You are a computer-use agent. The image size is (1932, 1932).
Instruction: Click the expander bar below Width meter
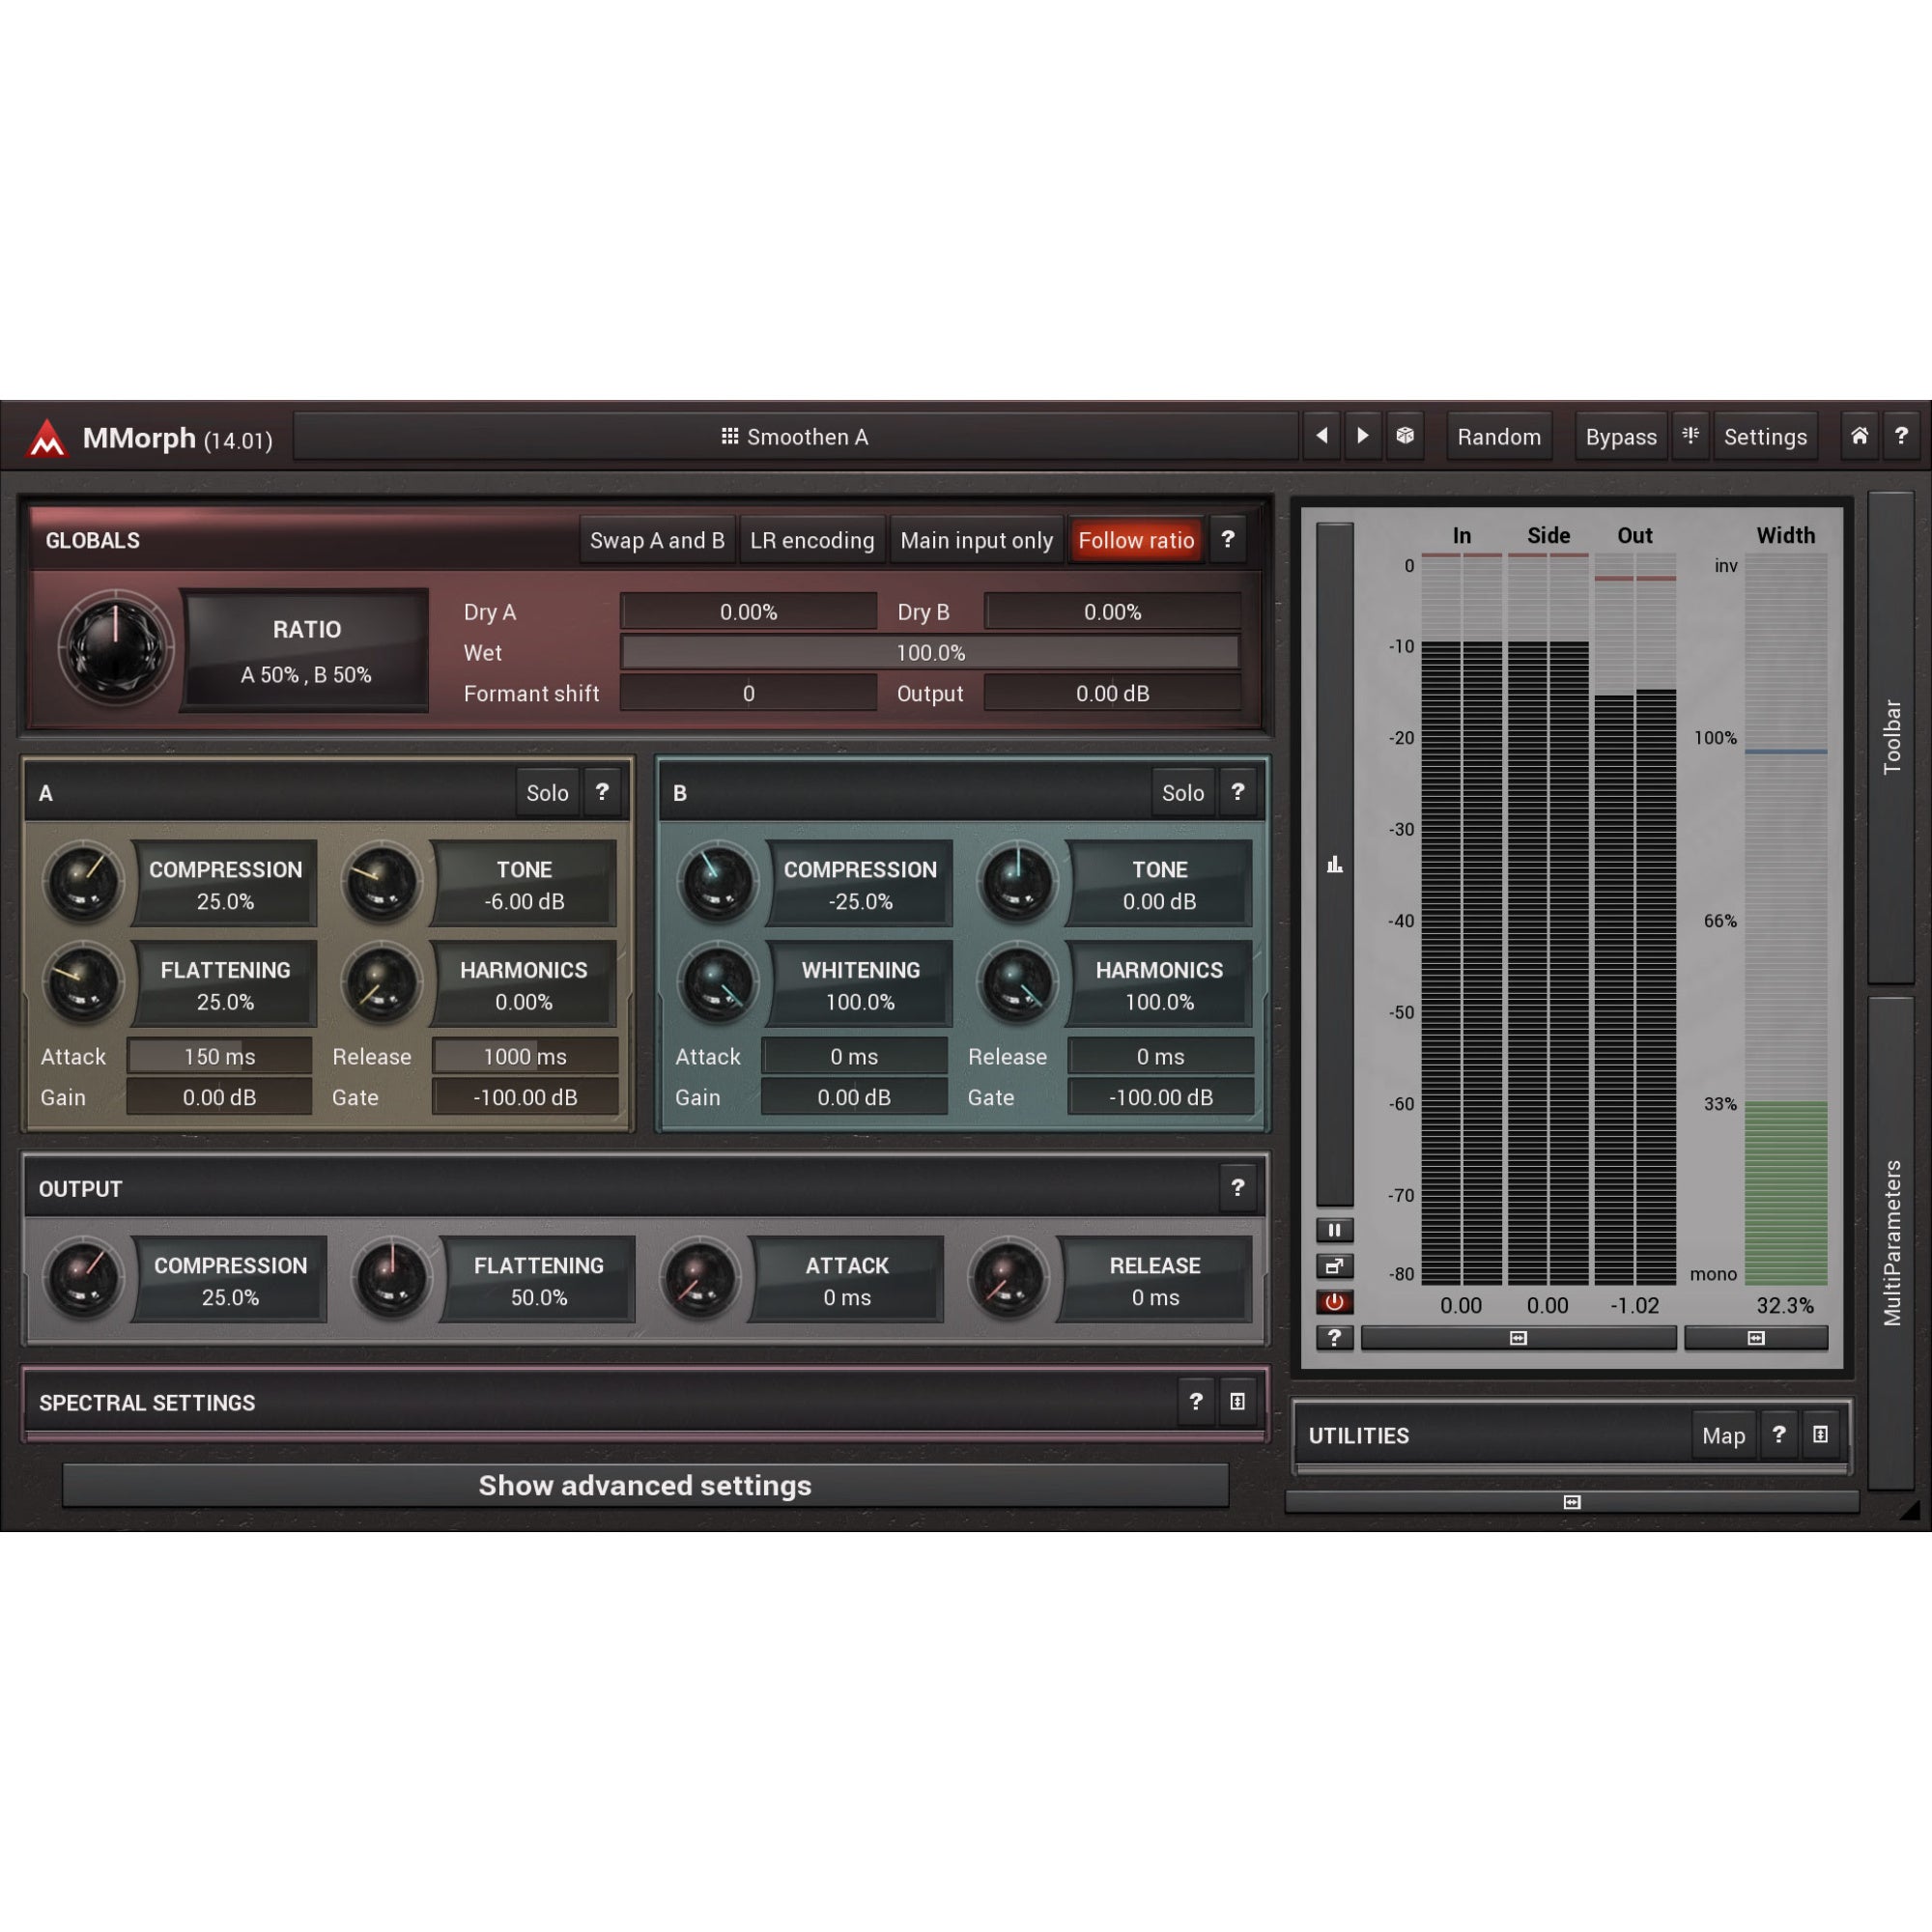[1756, 1338]
